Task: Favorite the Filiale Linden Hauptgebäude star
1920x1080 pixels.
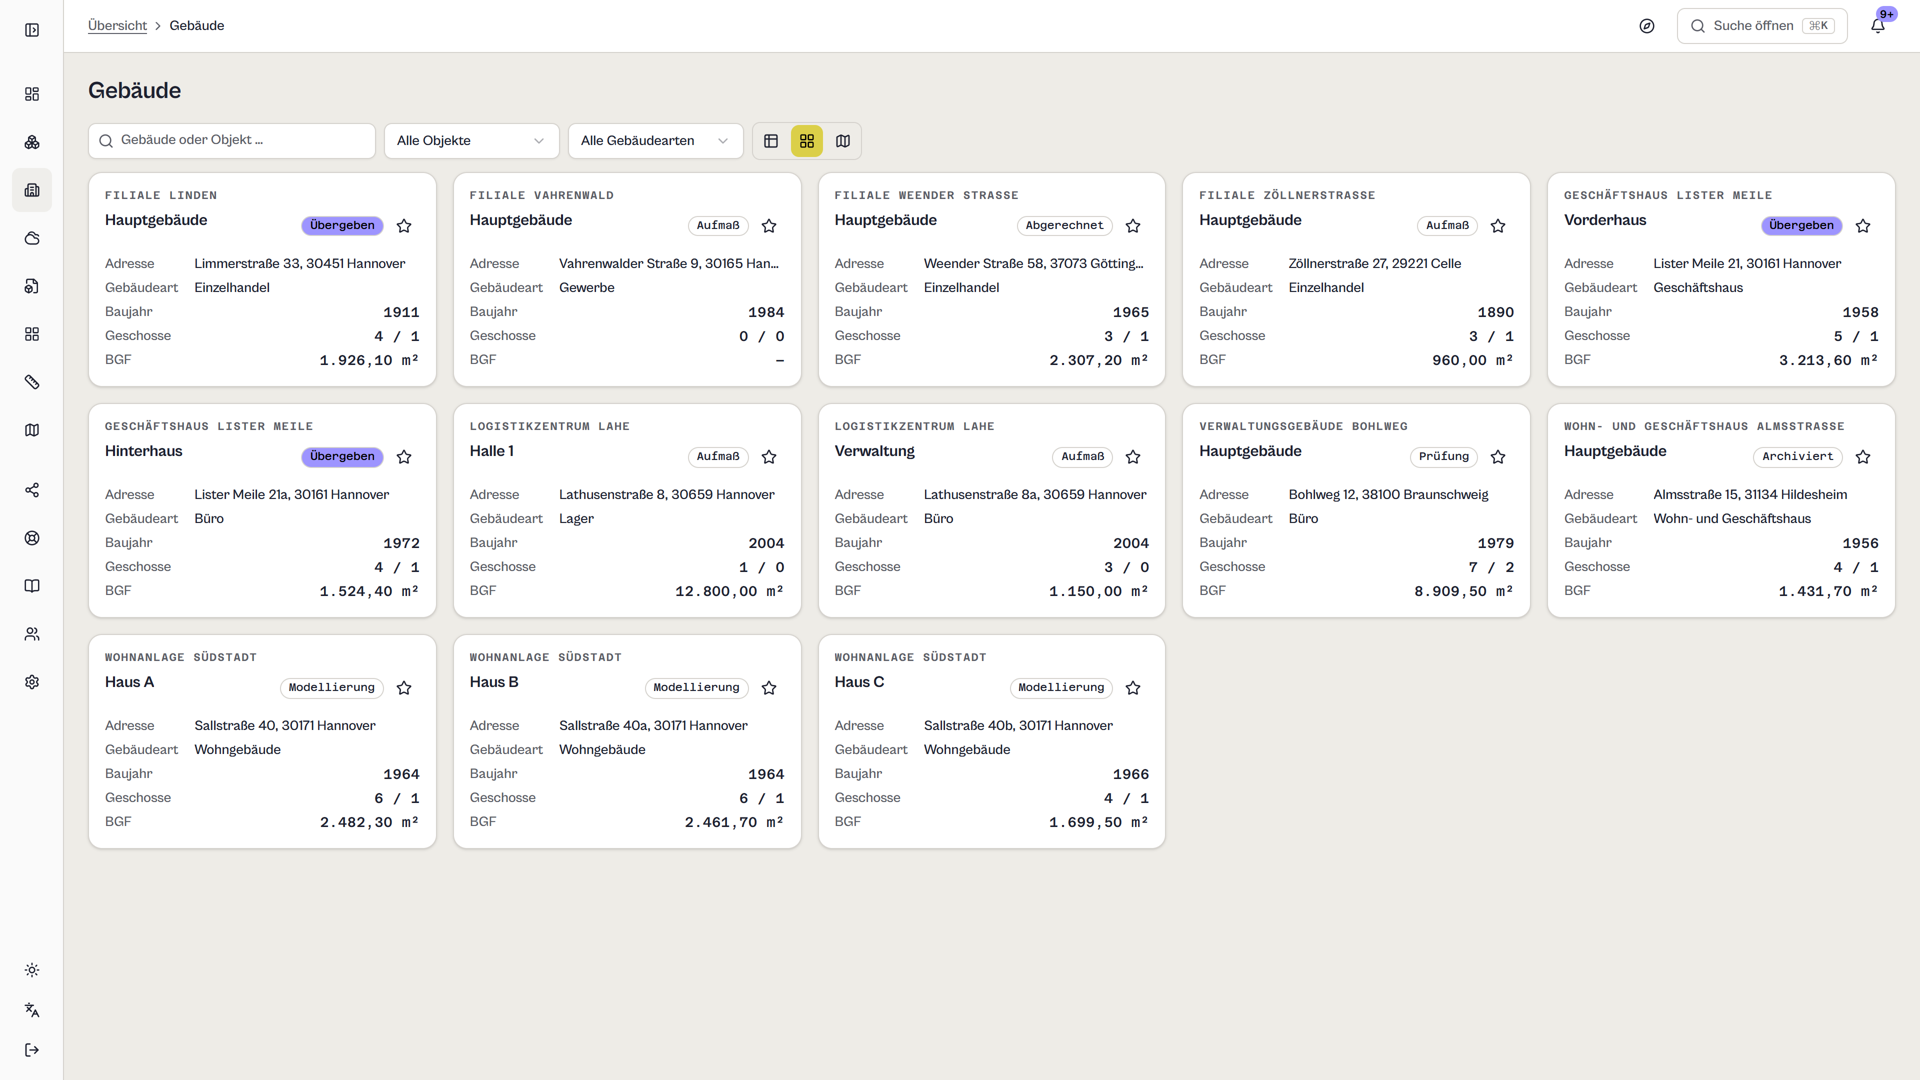Action: 404,226
